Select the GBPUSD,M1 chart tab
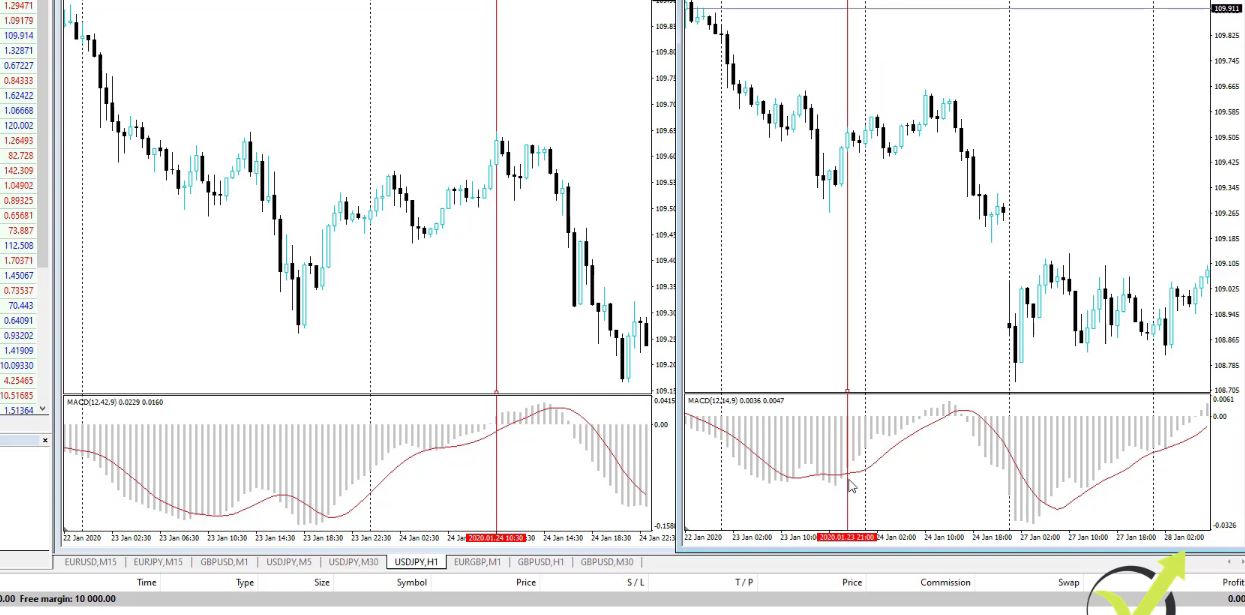Screen dimensions: 1245x615 224,562
